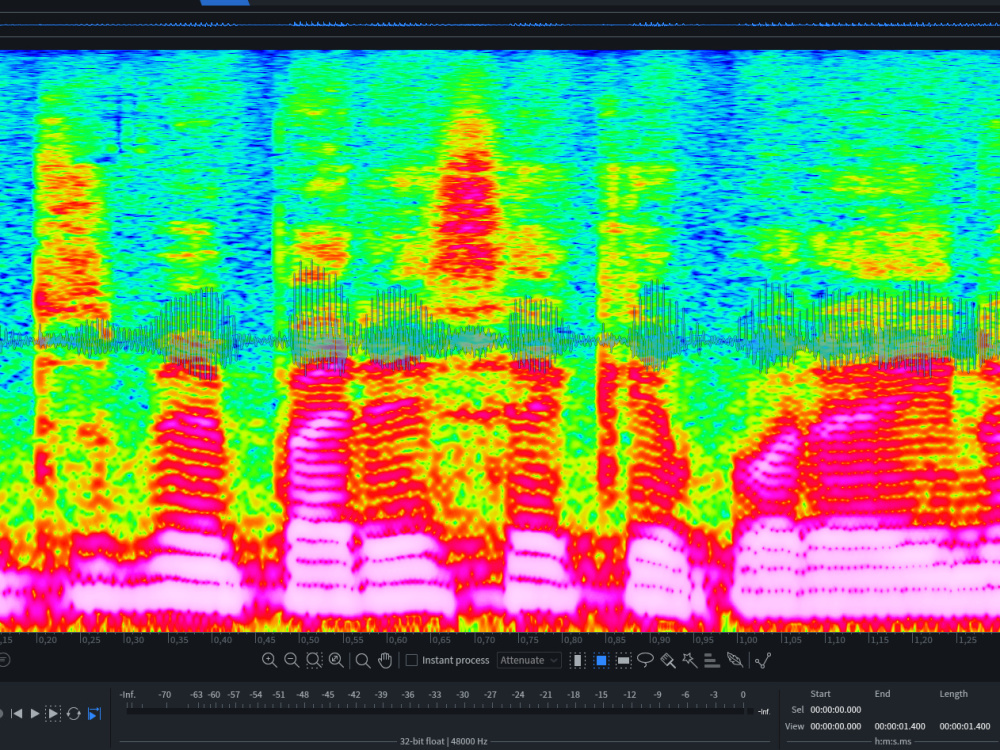Play only the selected region
This screenshot has width=1000, height=750.
pyautogui.click(x=54, y=714)
